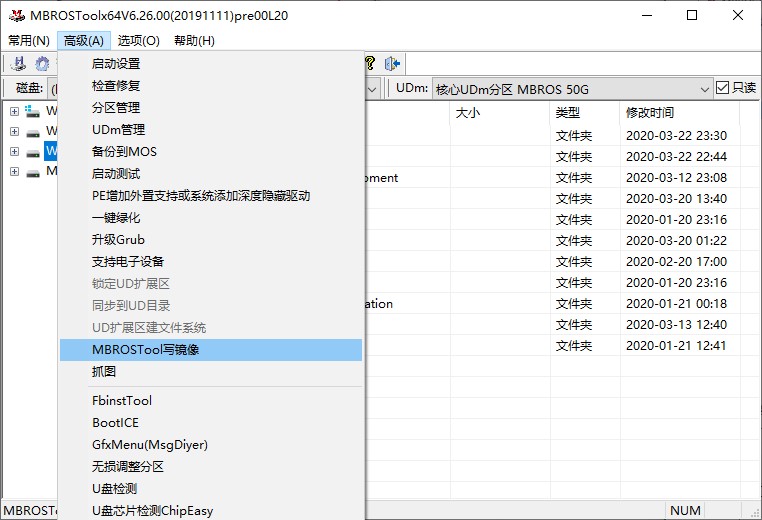Click the gear settings toolbar icon

pyautogui.click(x=42, y=63)
